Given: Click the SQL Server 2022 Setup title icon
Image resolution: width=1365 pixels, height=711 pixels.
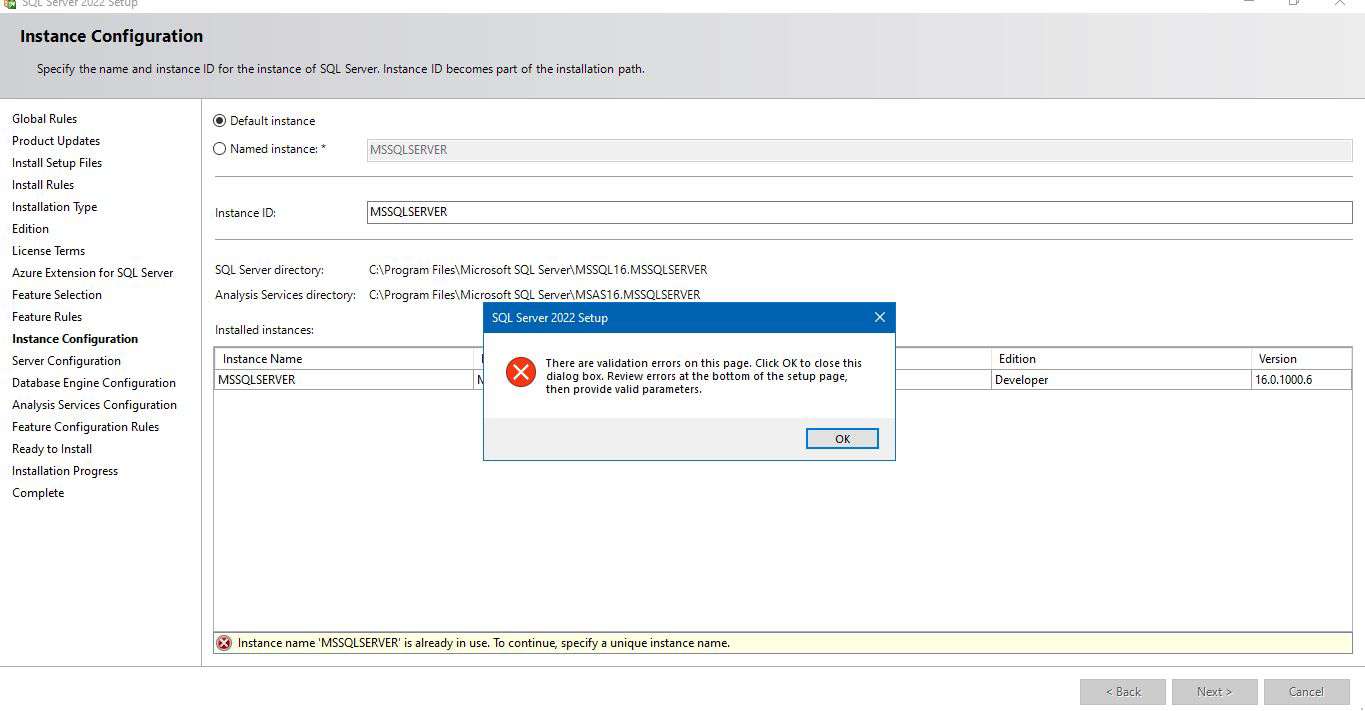Looking at the screenshot, I should coord(10,4).
